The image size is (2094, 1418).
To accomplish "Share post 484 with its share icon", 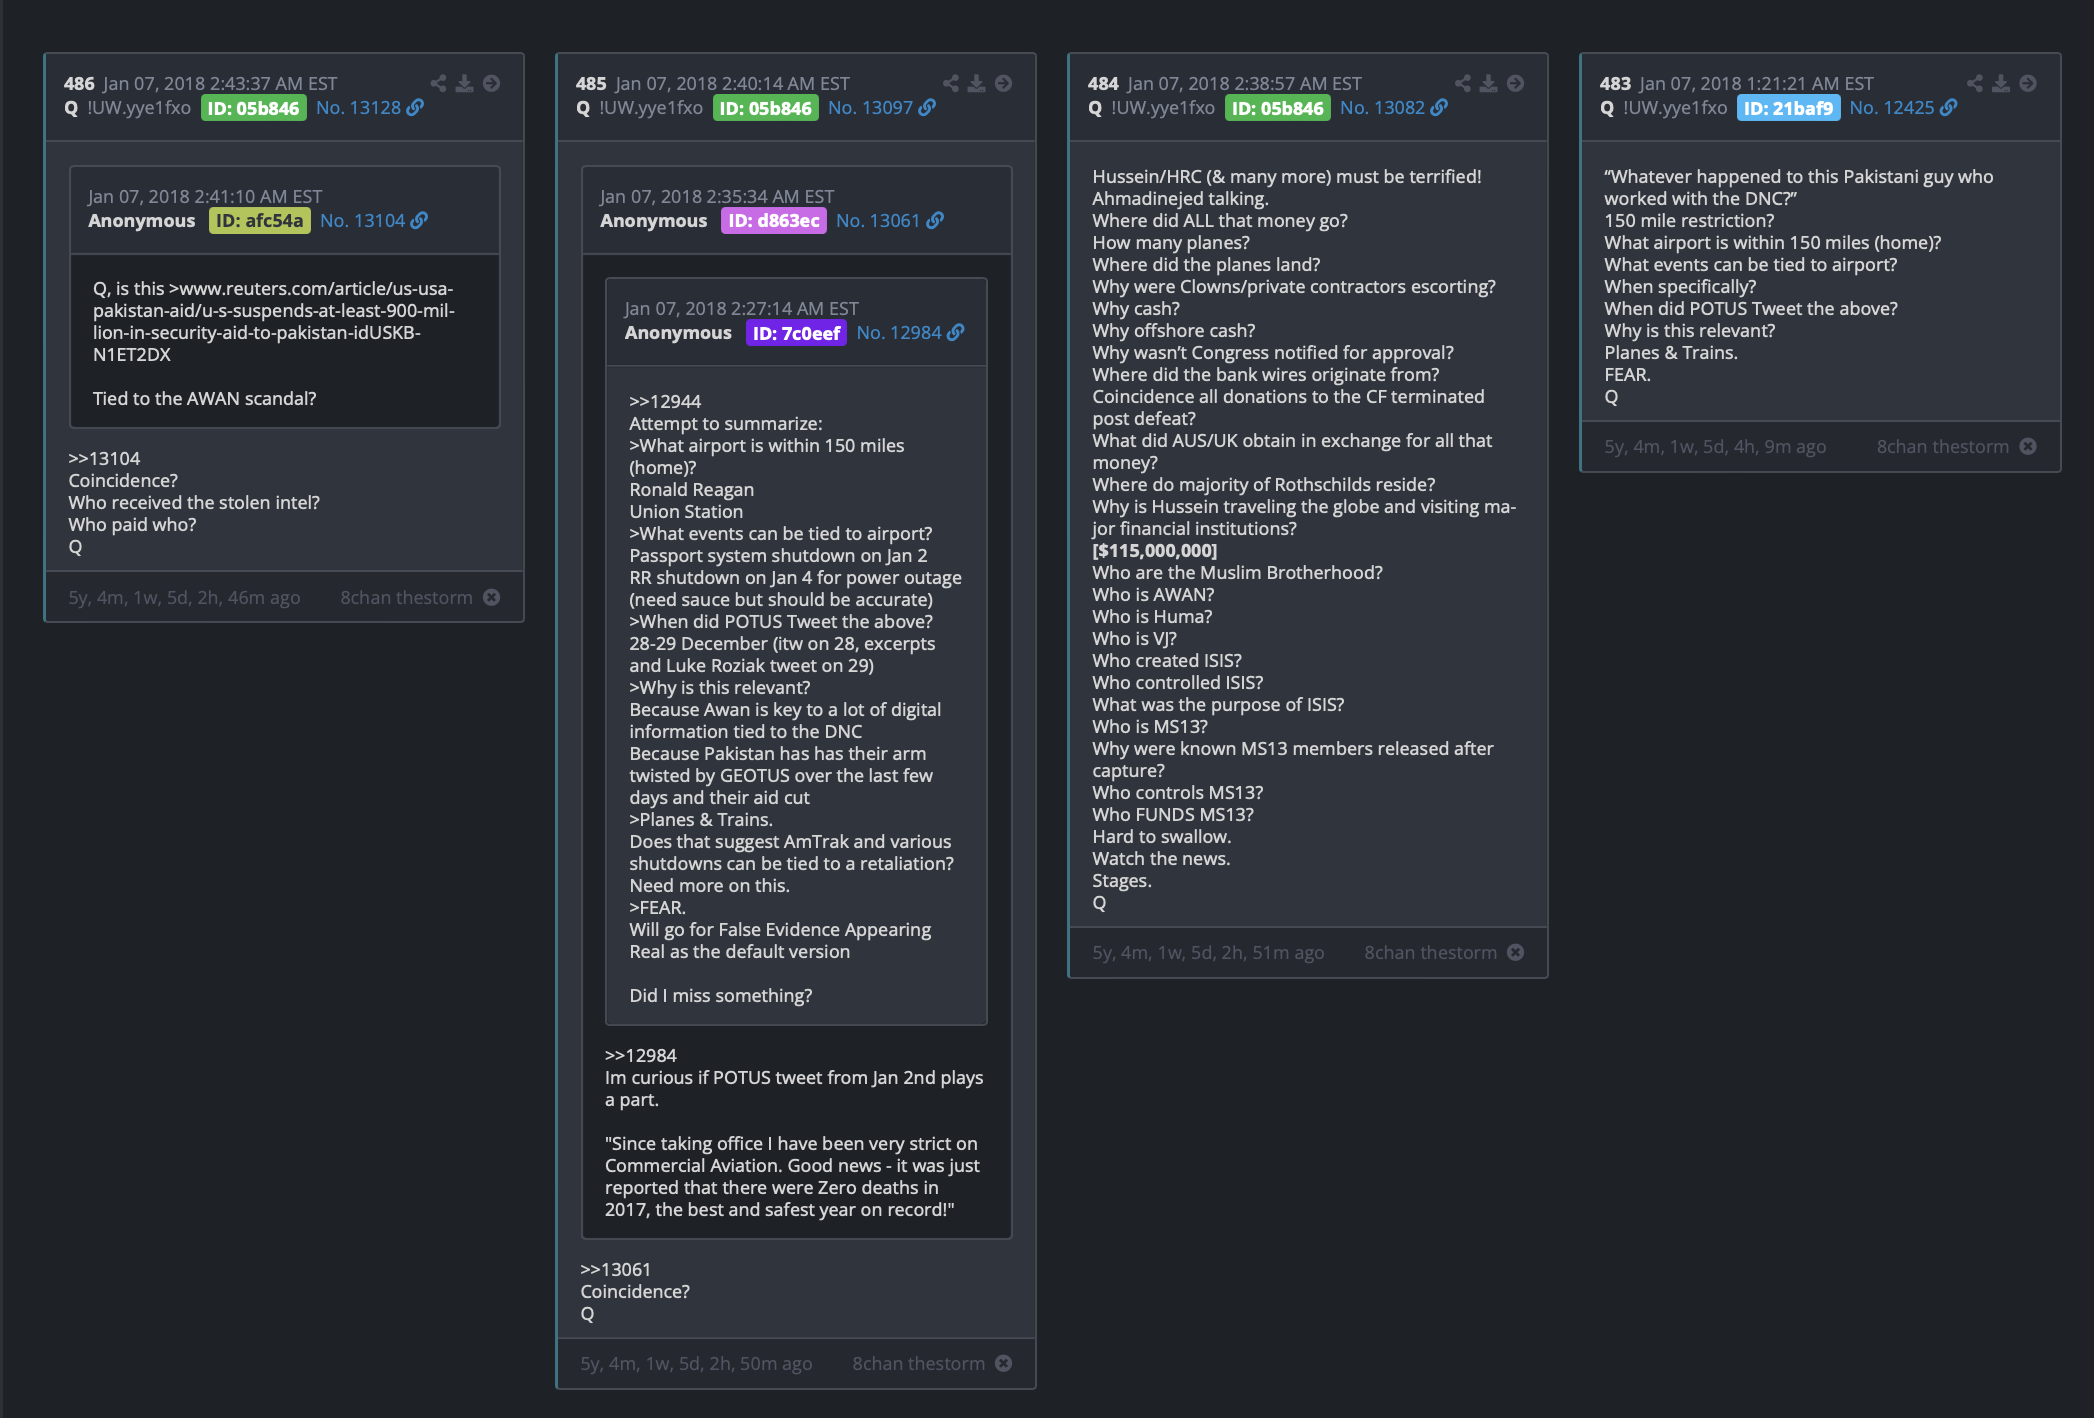I will 1462,83.
